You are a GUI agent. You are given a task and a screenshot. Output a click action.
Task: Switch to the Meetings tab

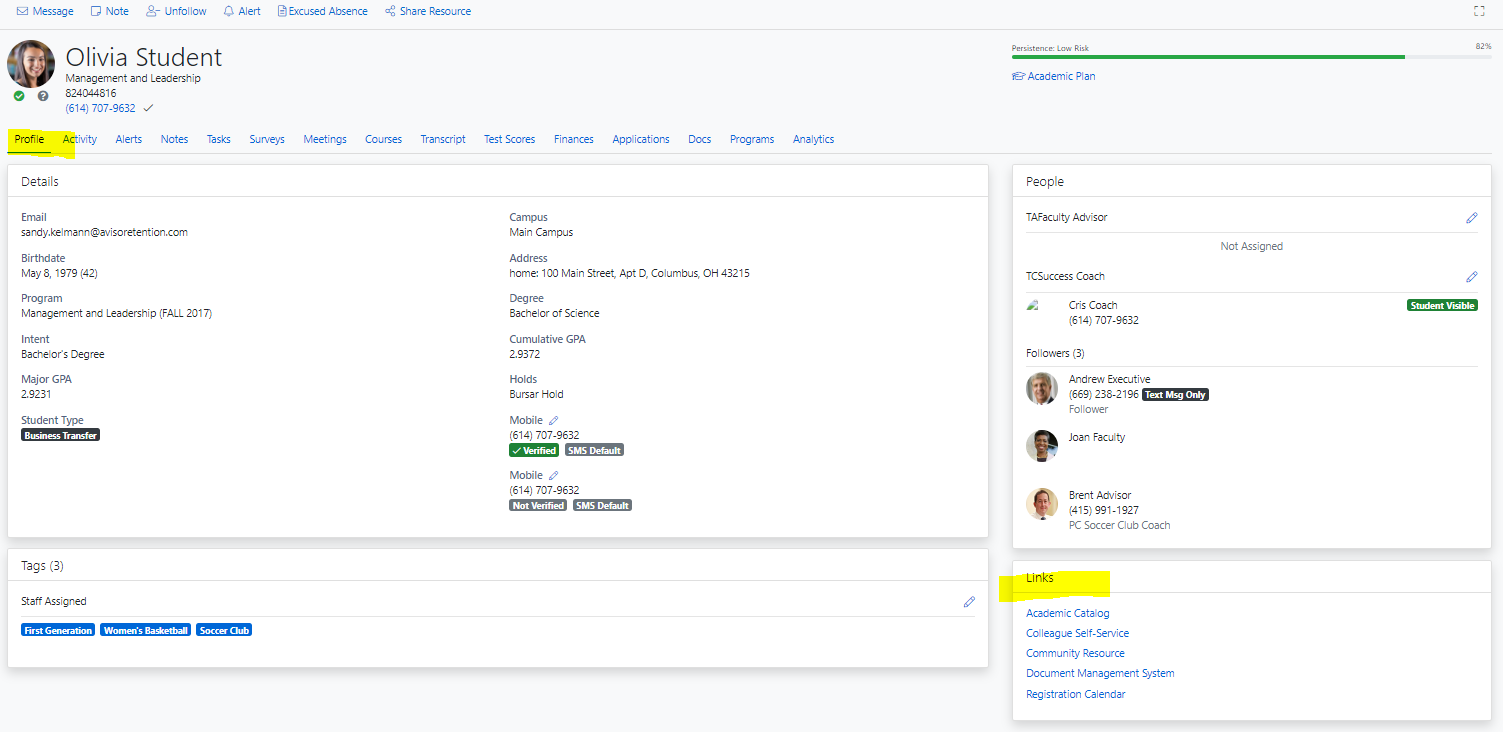tap(325, 139)
